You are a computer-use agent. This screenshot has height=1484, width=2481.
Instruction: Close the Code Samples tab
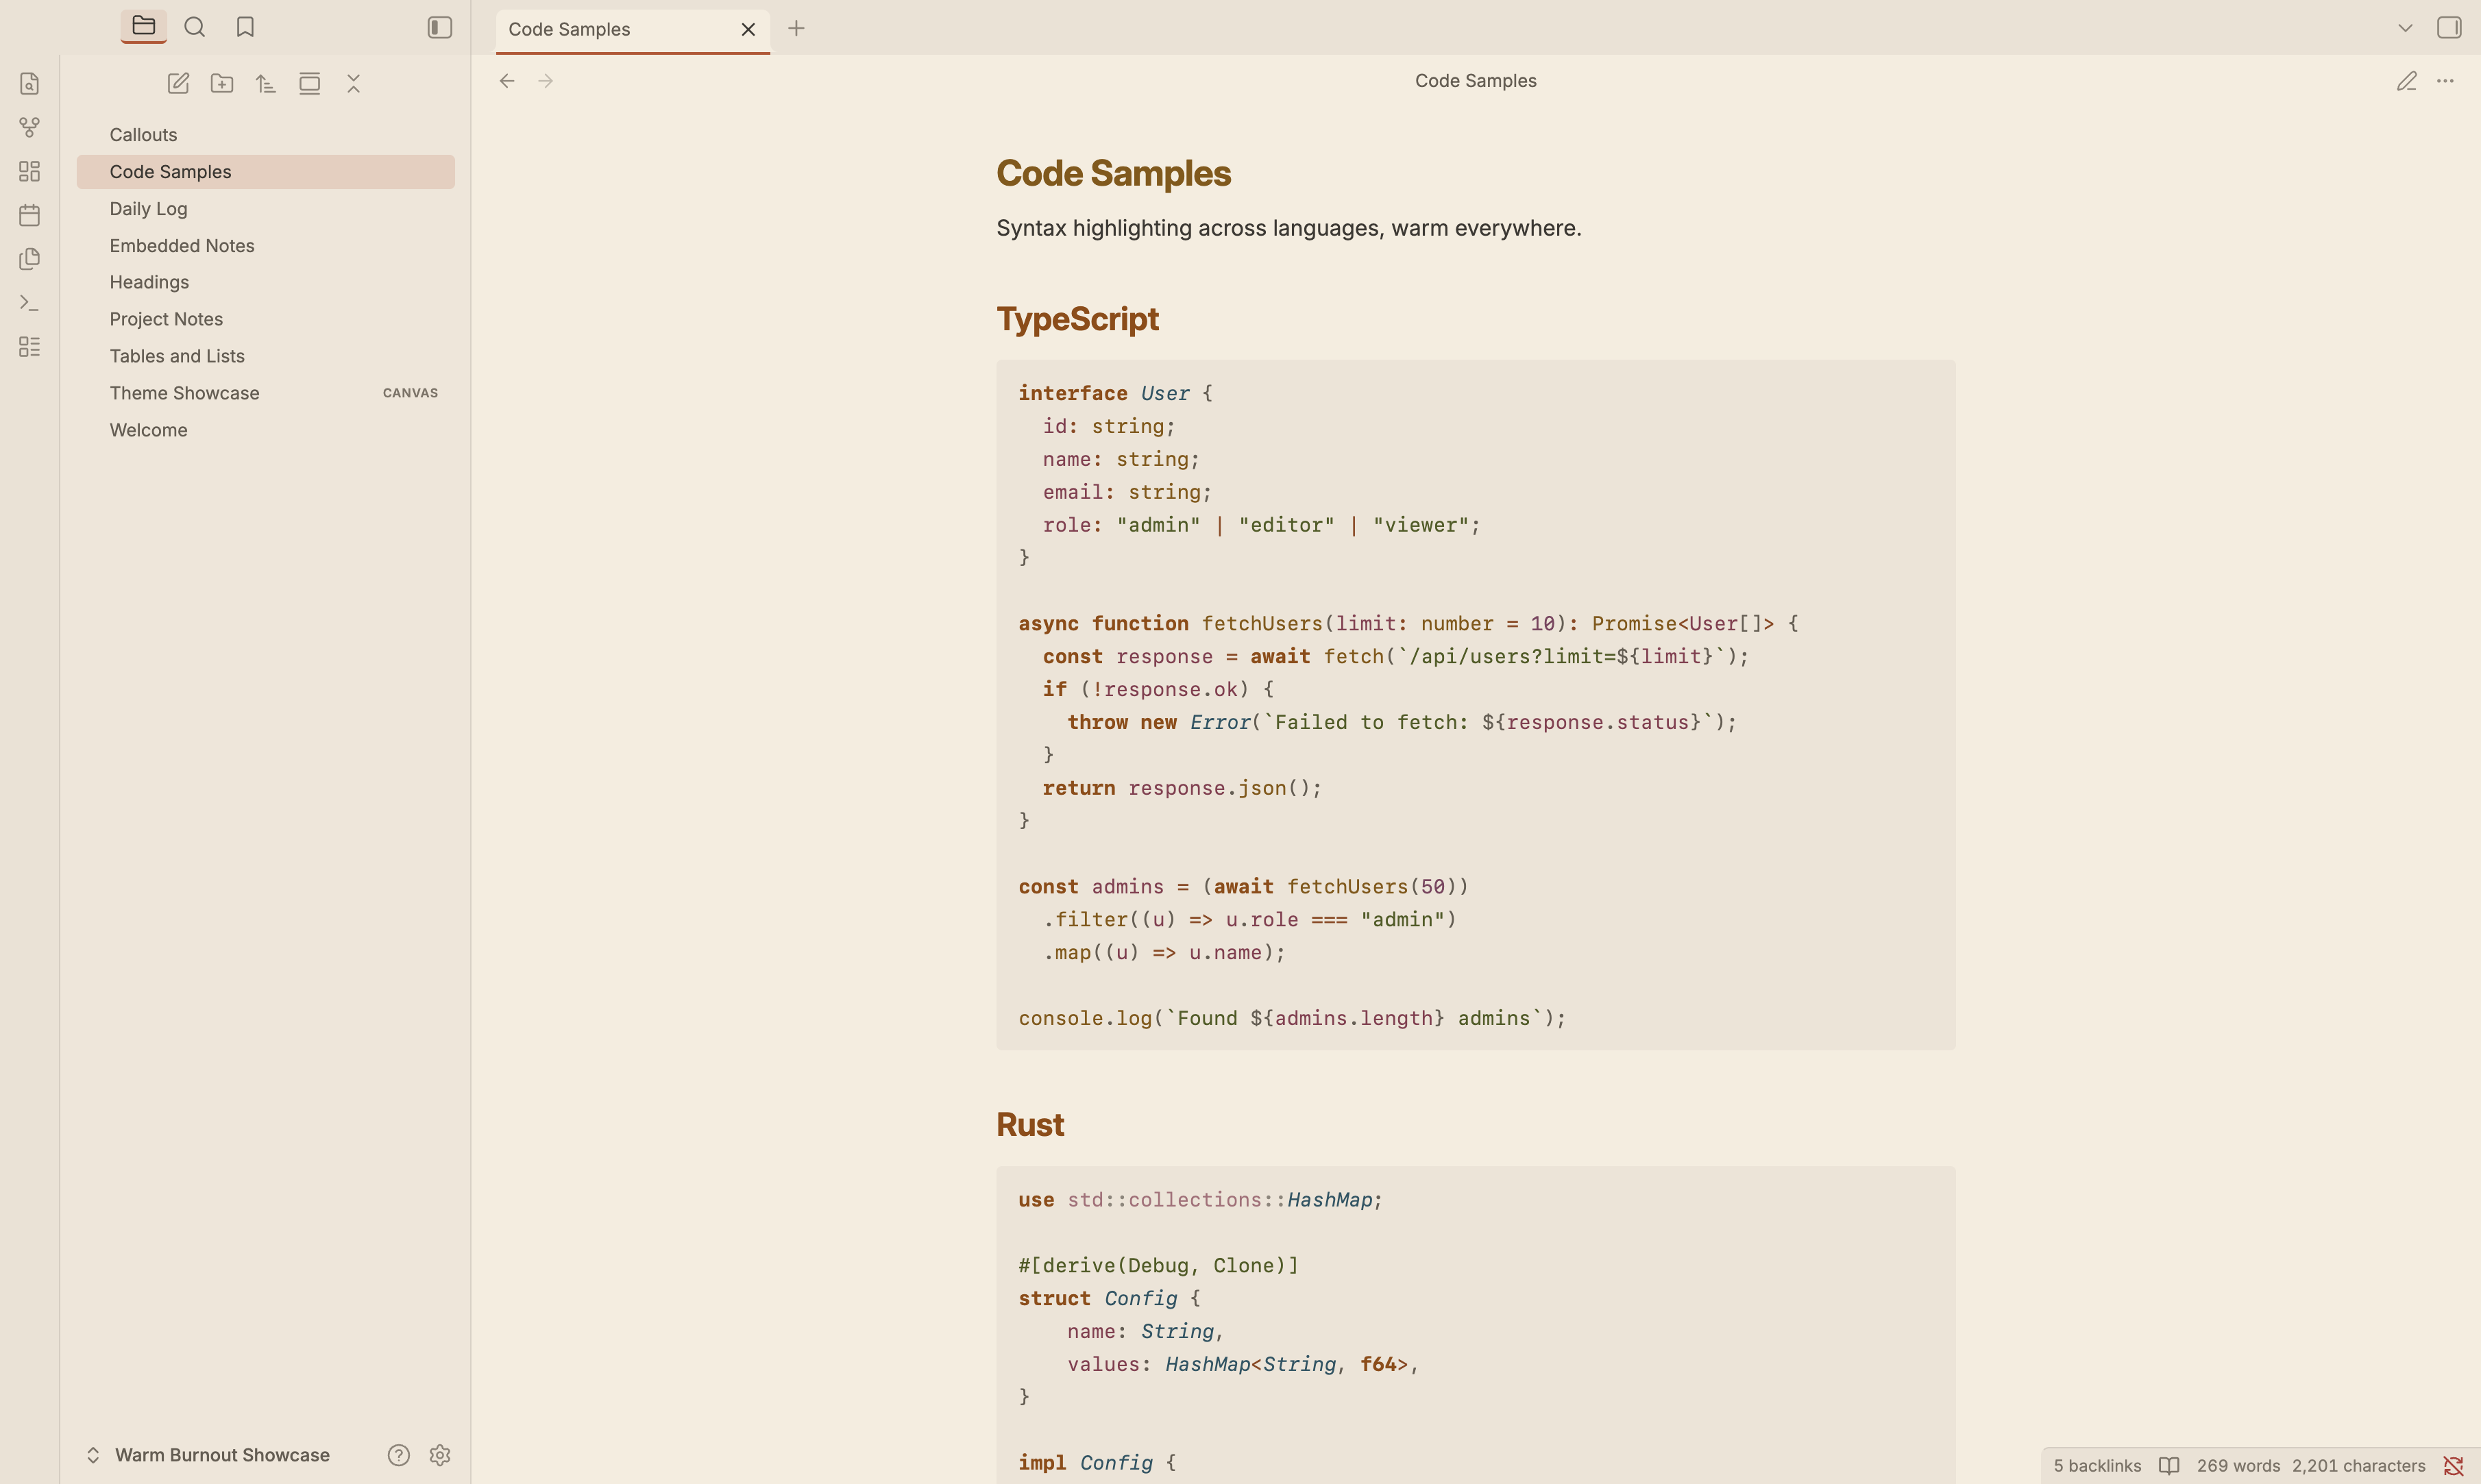tap(748, 30)
